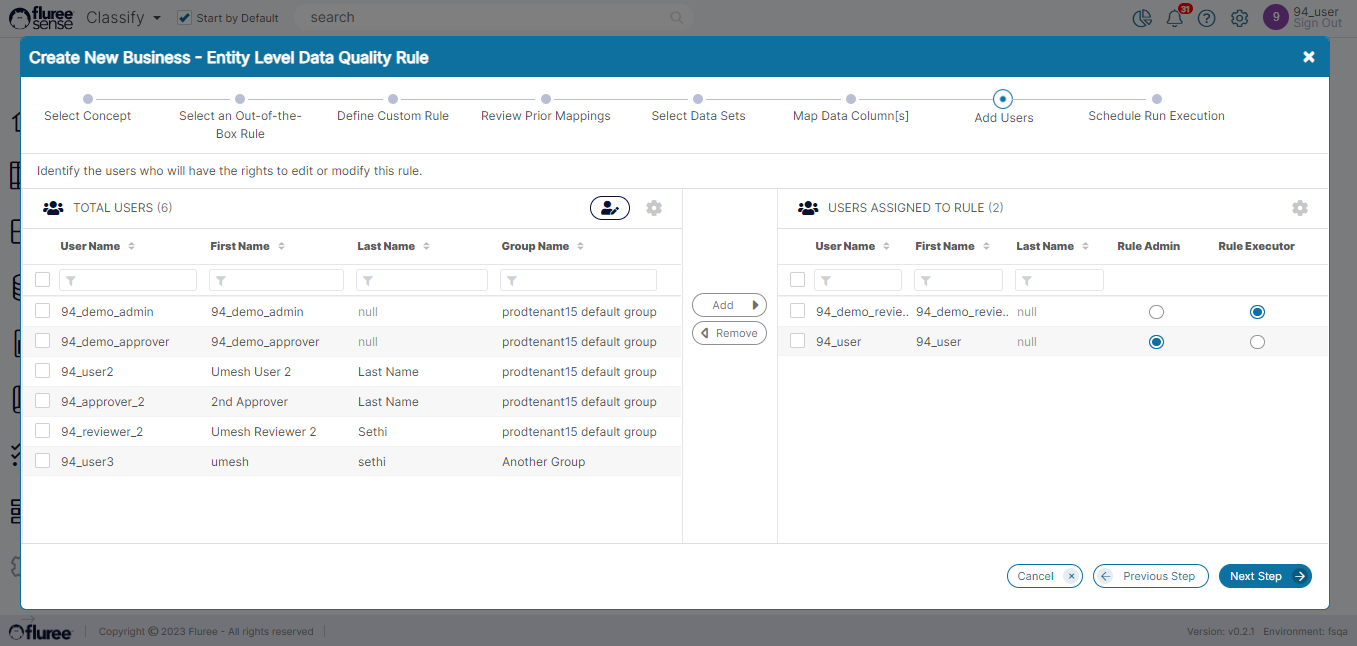The height and width of the screenshot is (646, 1357).
Task: Select checkbox for 94_user3 row
Action: click(43, 461)
